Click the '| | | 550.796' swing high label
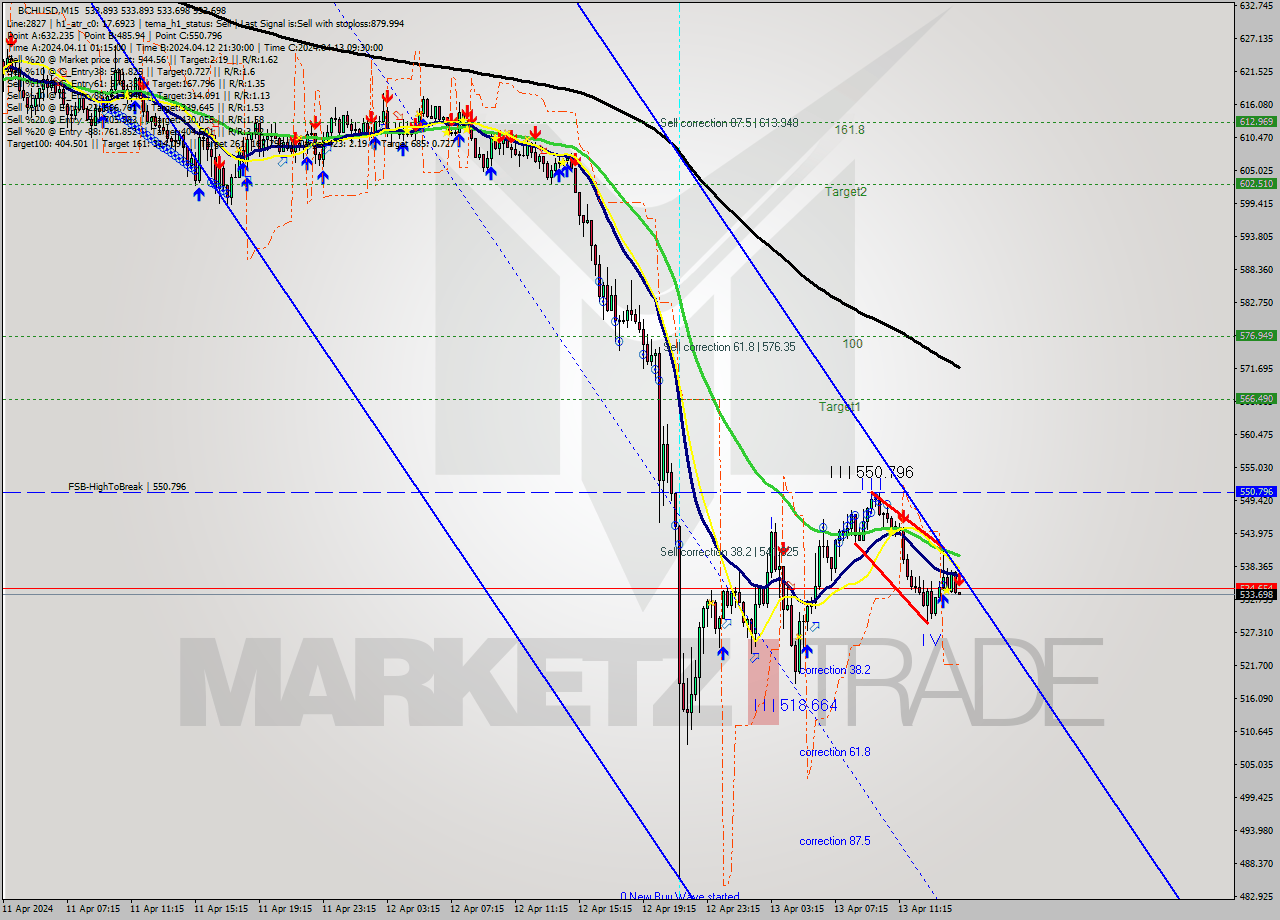 click(871, 472)
